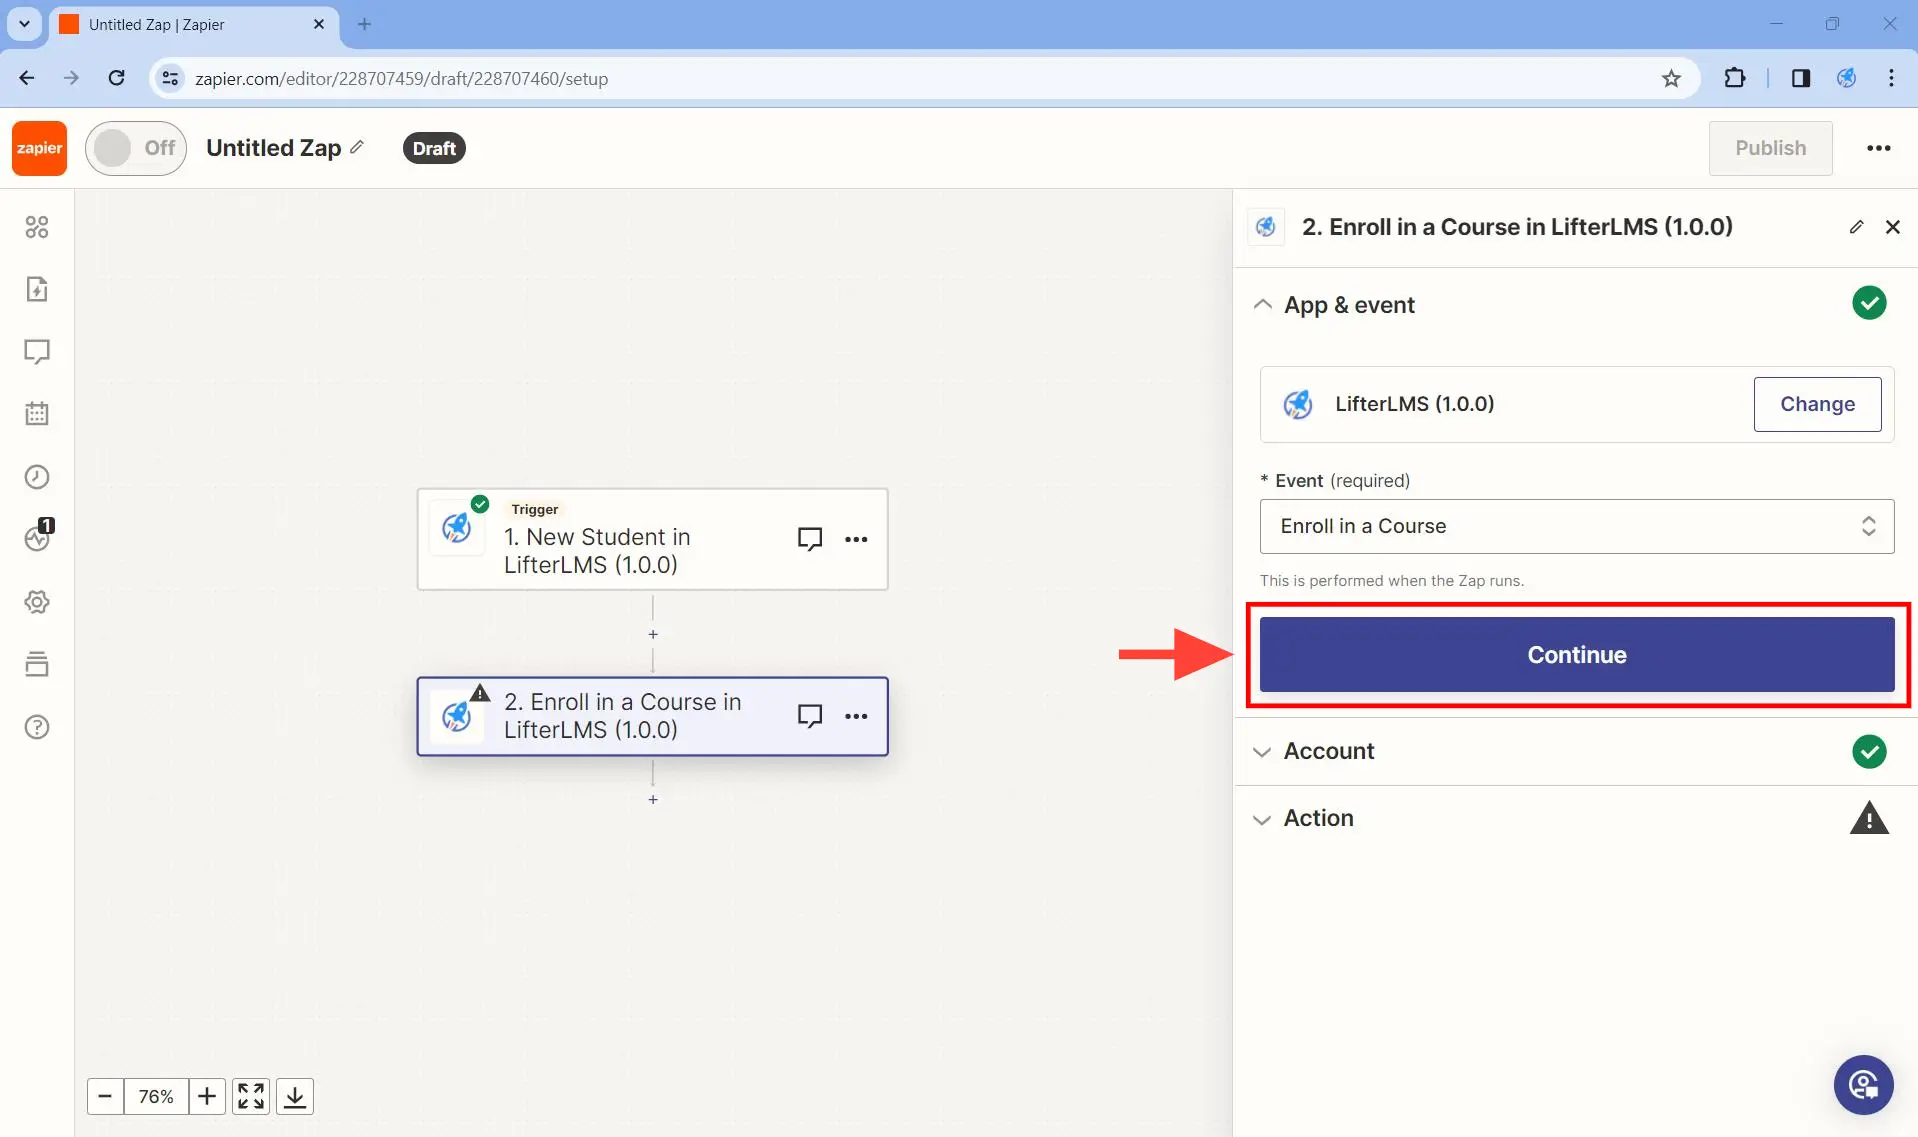Fit the Zap diagram to view
Screen dimensions: 1918x1137
pos(250,1096)
